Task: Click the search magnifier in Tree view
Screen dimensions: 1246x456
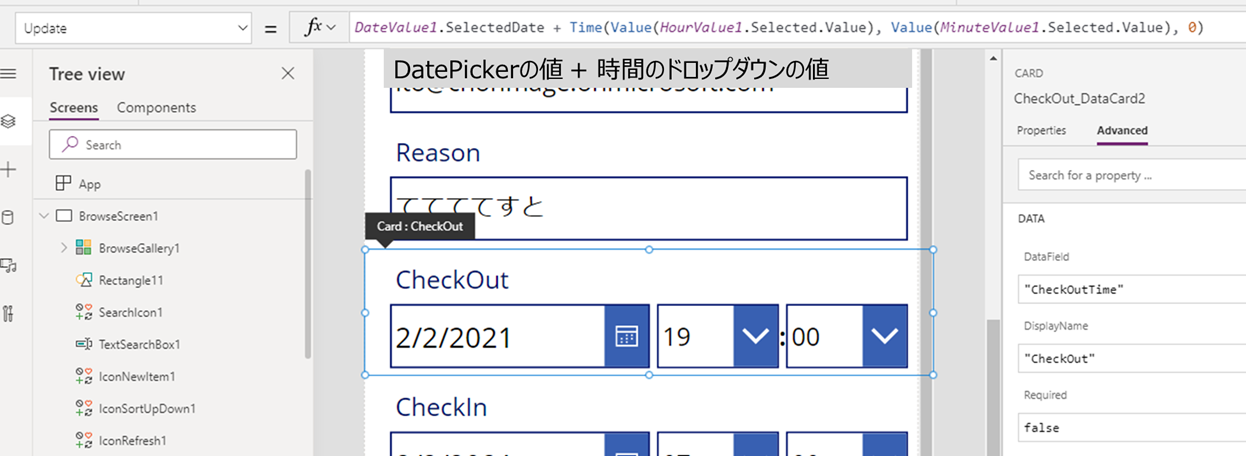Action: tap(70, 145)
